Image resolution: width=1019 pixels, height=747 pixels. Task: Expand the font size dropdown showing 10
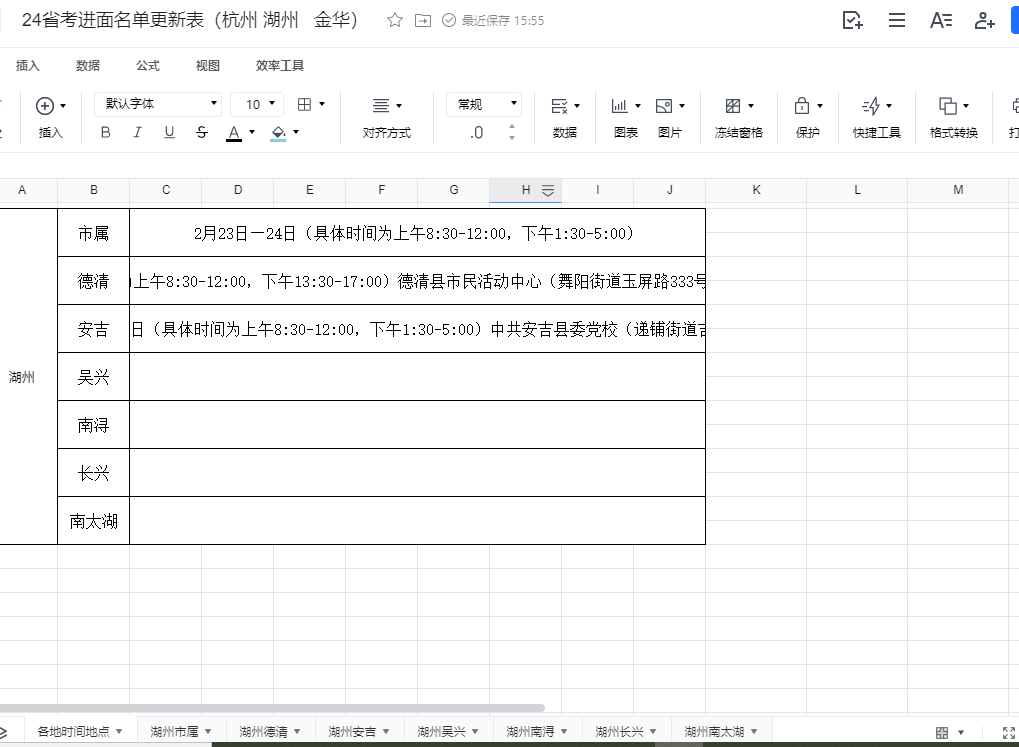[257, 104]
